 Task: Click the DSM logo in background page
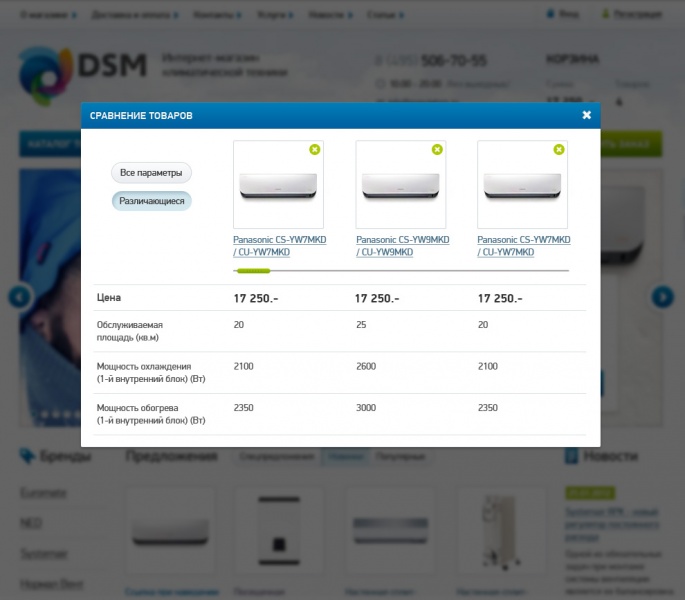[82, 74]
